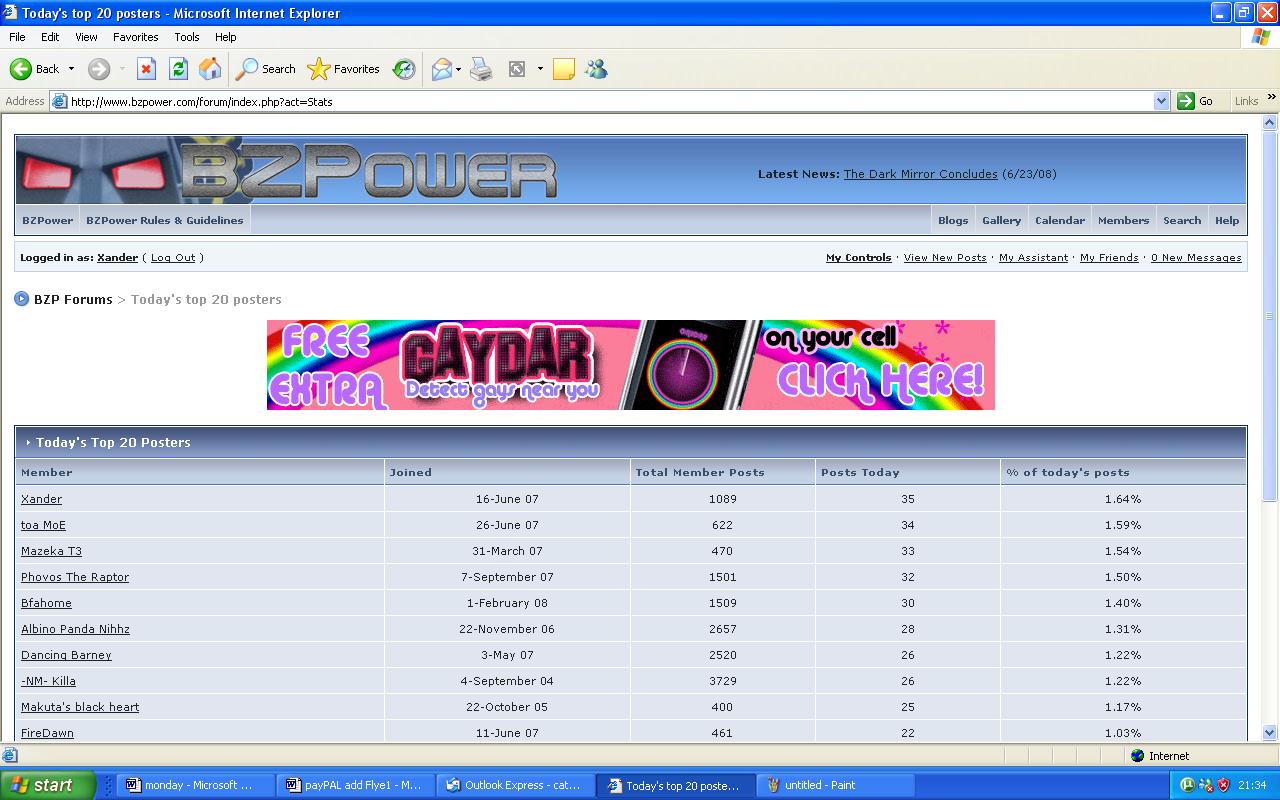Open the BZPower Rules & Guidelines link

pyautogui.click(x=165, y=220)
